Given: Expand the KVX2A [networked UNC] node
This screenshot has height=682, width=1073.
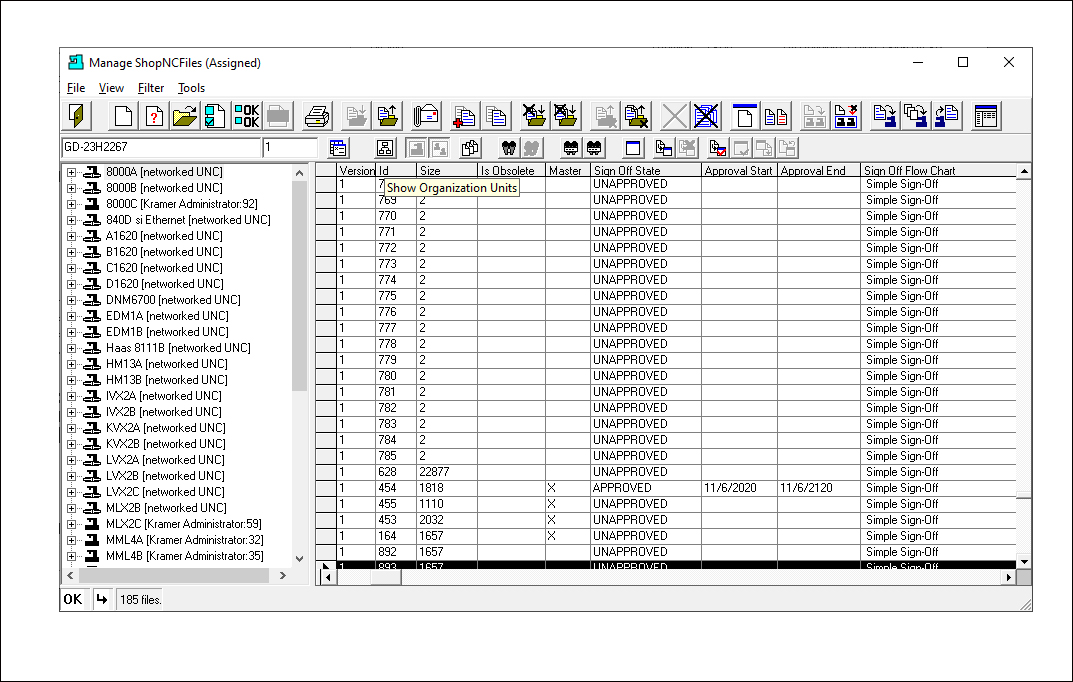Looking at the screenshot, I should tap(71, 428).
